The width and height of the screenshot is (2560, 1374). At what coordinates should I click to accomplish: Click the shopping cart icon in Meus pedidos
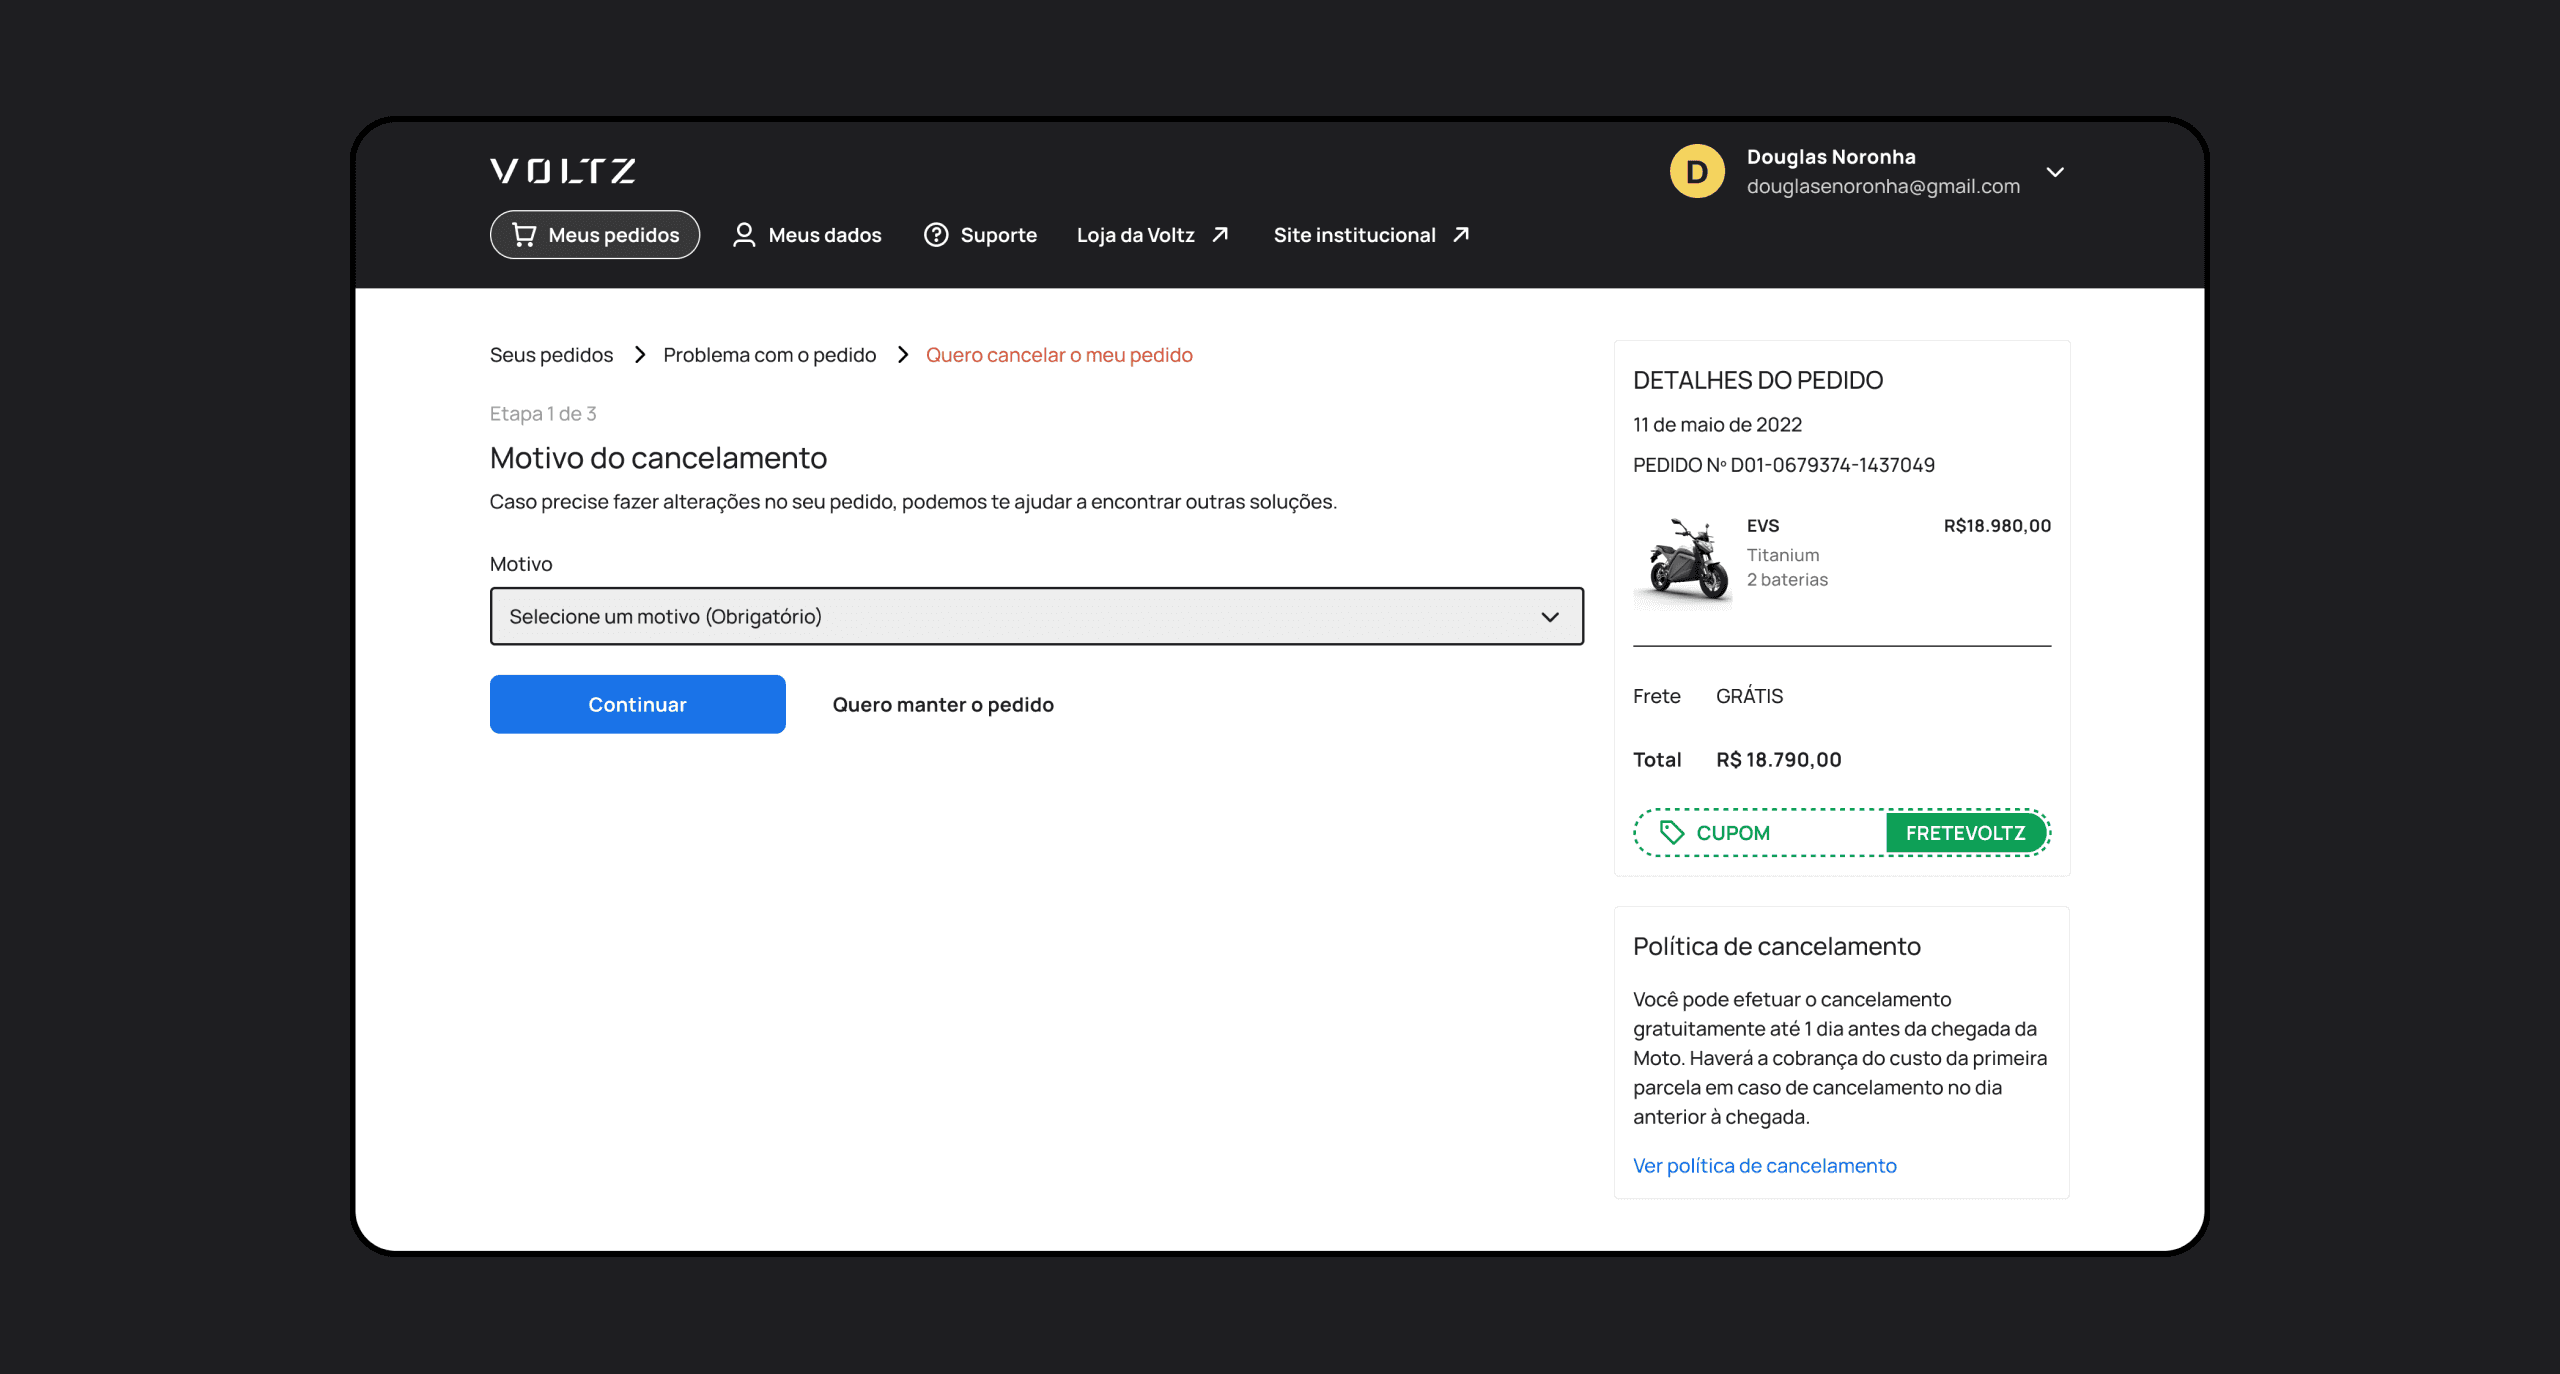coord(524,234)
